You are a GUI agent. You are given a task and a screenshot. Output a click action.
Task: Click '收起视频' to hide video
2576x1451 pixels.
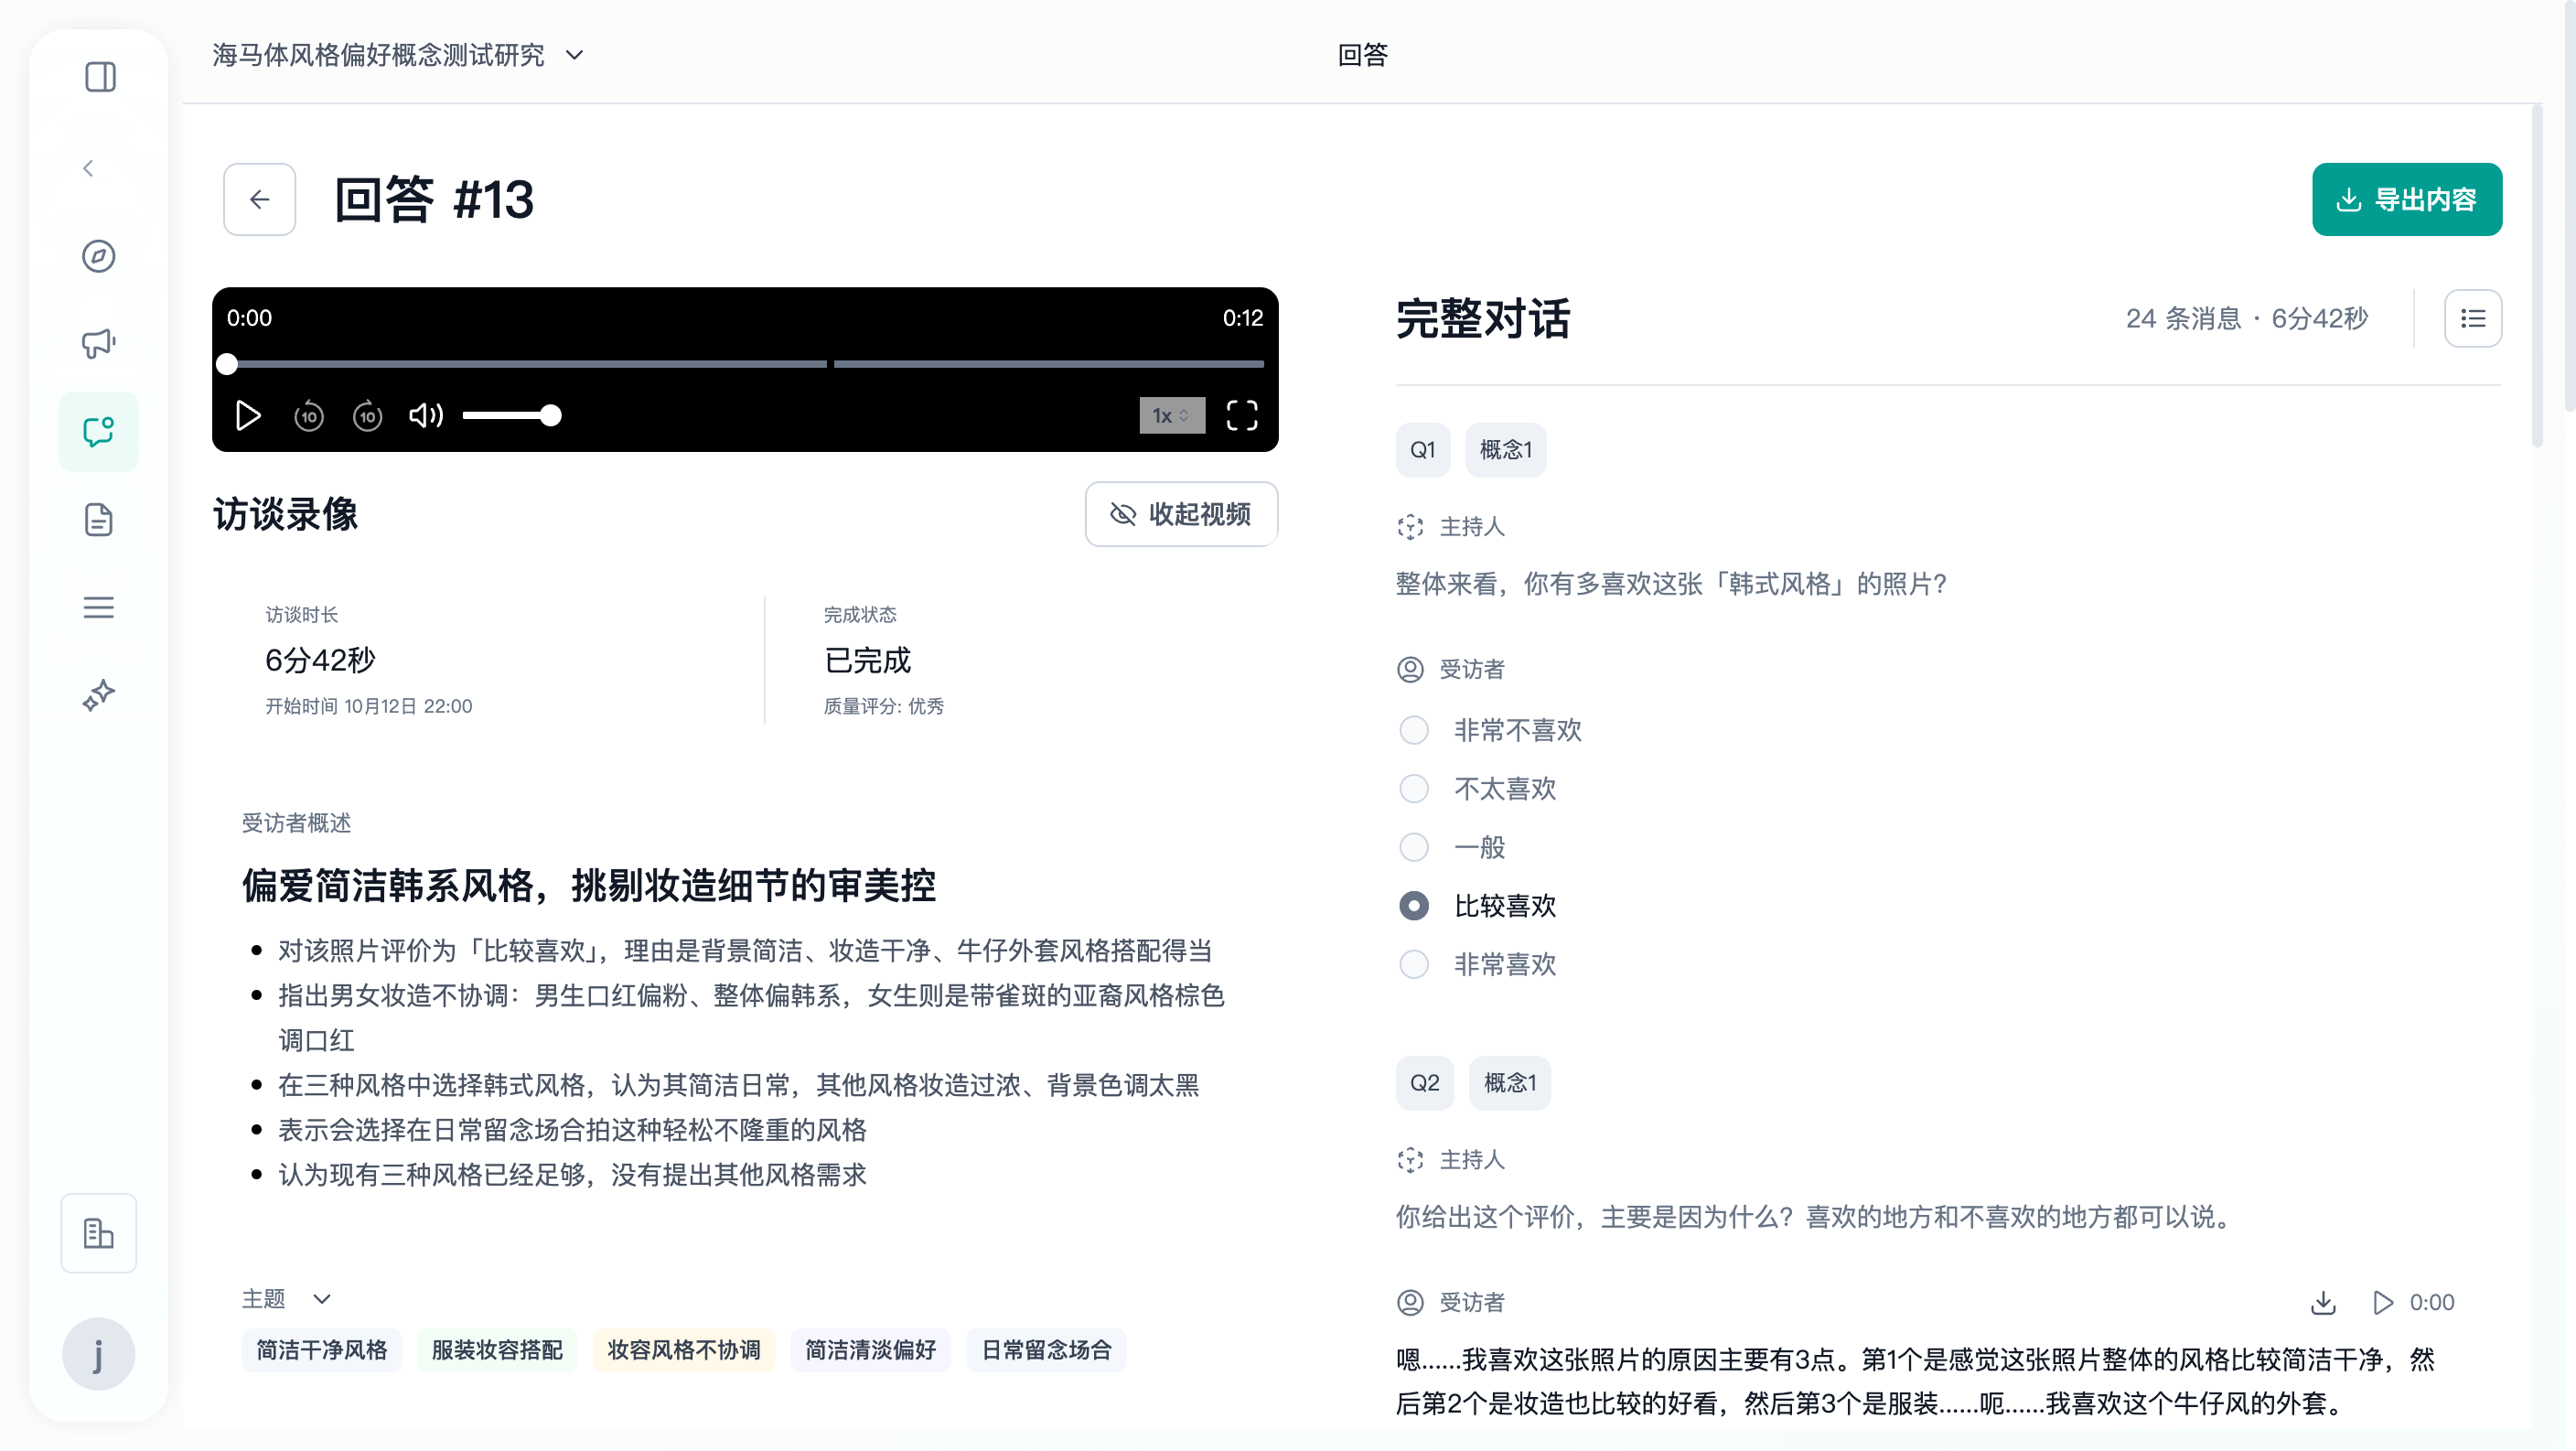(x=1181, y=514)
